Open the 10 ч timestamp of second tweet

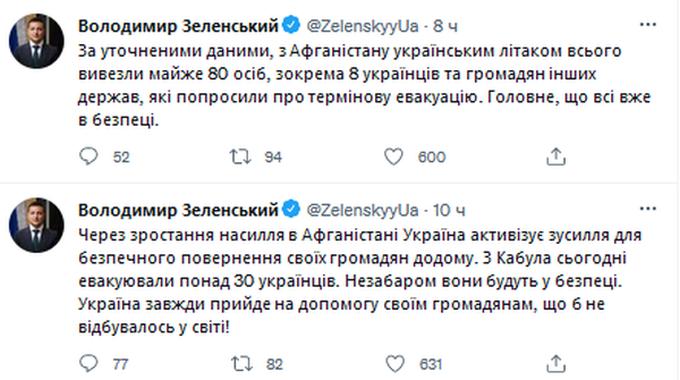point(449,211)
